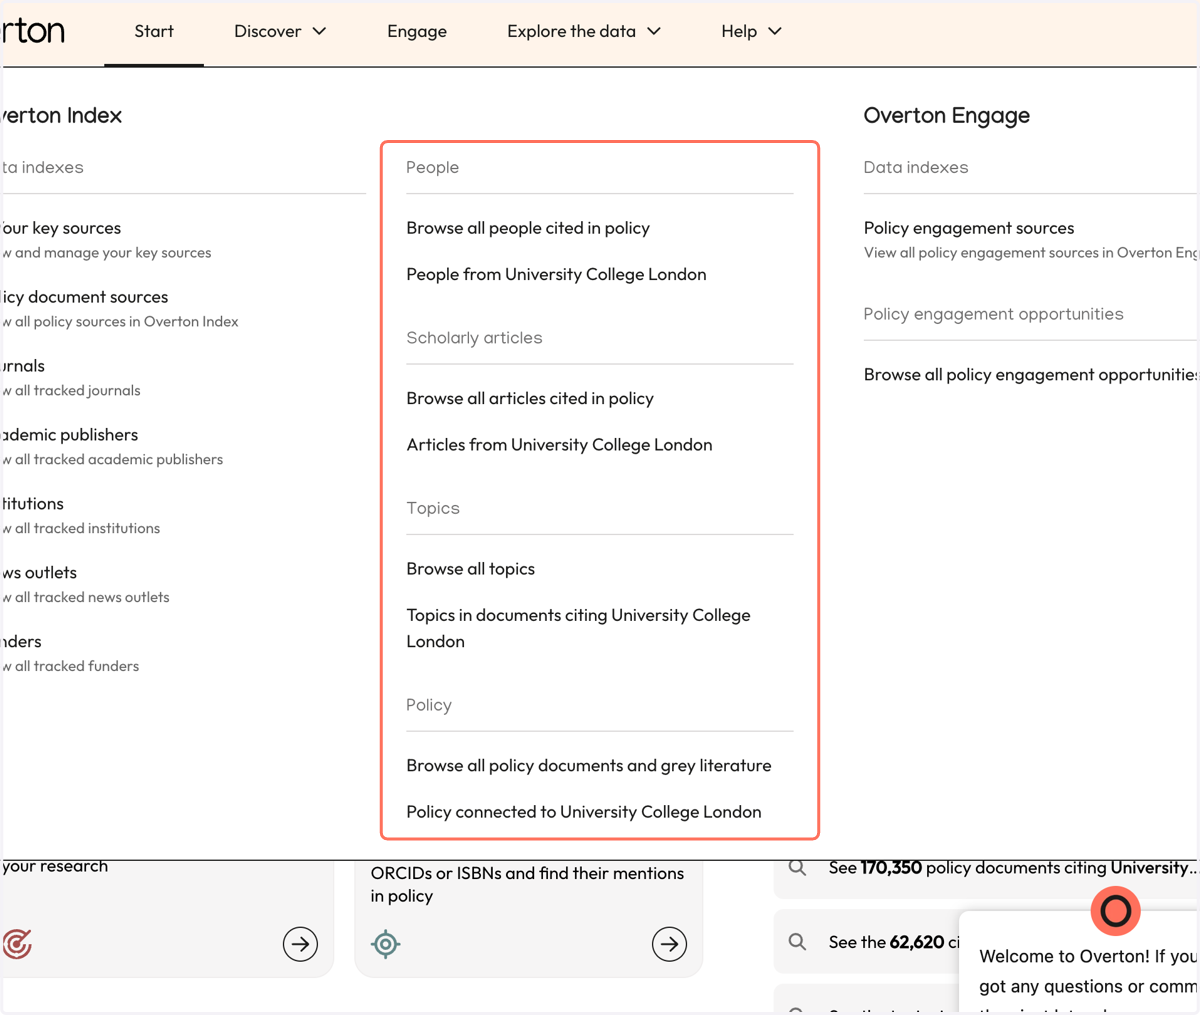Open Articles from University College London

click(559, 444)
